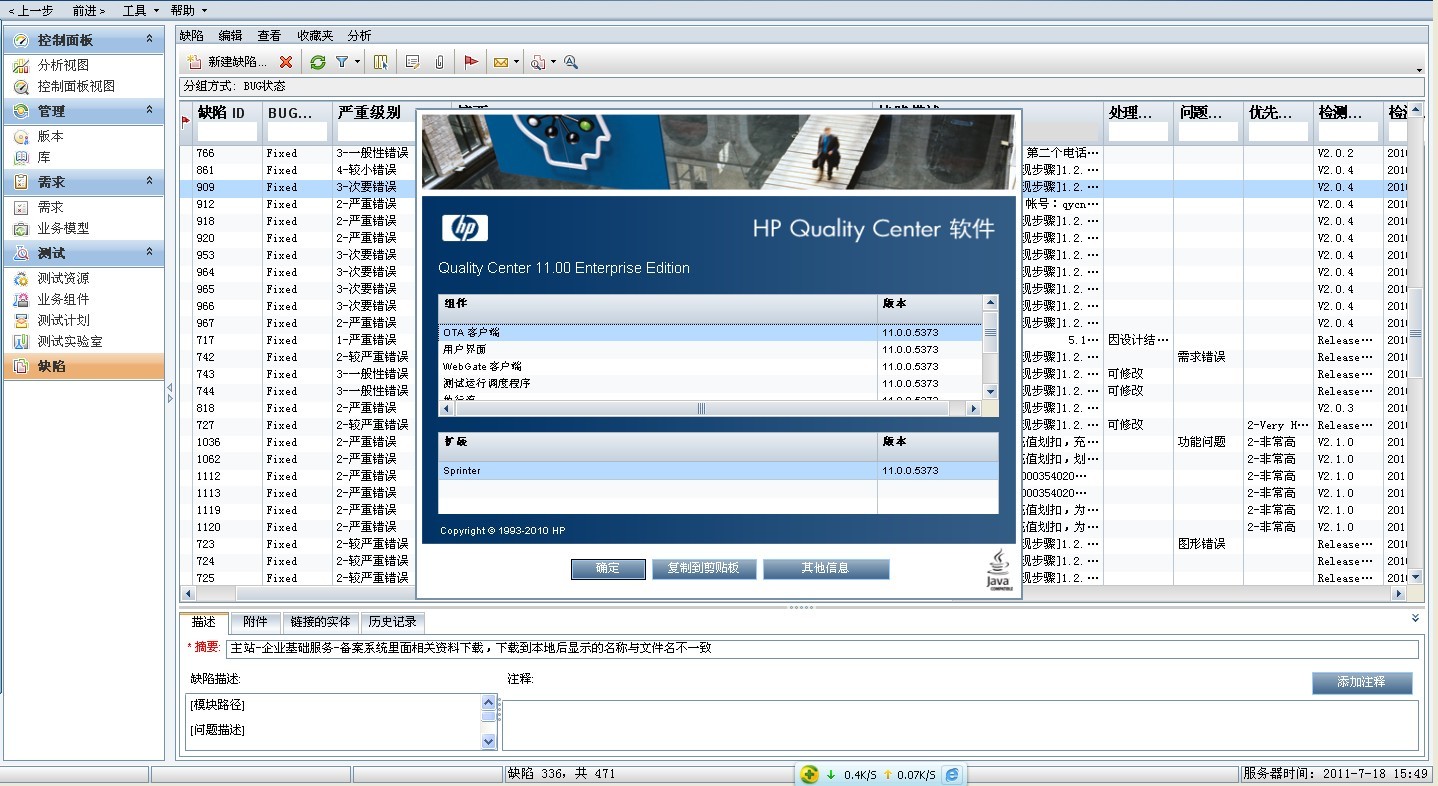1438x786 pixels.
Task: Select the Sprinter row in extensions list
Action: pos(718,470)
